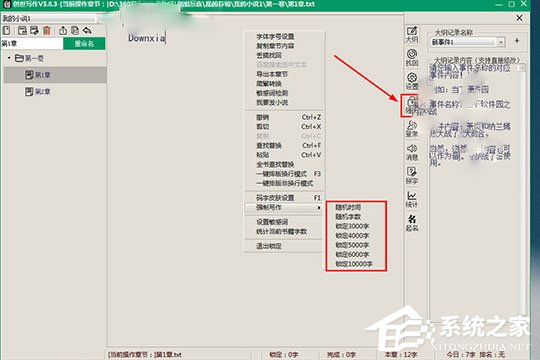Open the 大纲 outline sidebar icon
Viewport: 540px width, 360px height.
tap(412, 35)
